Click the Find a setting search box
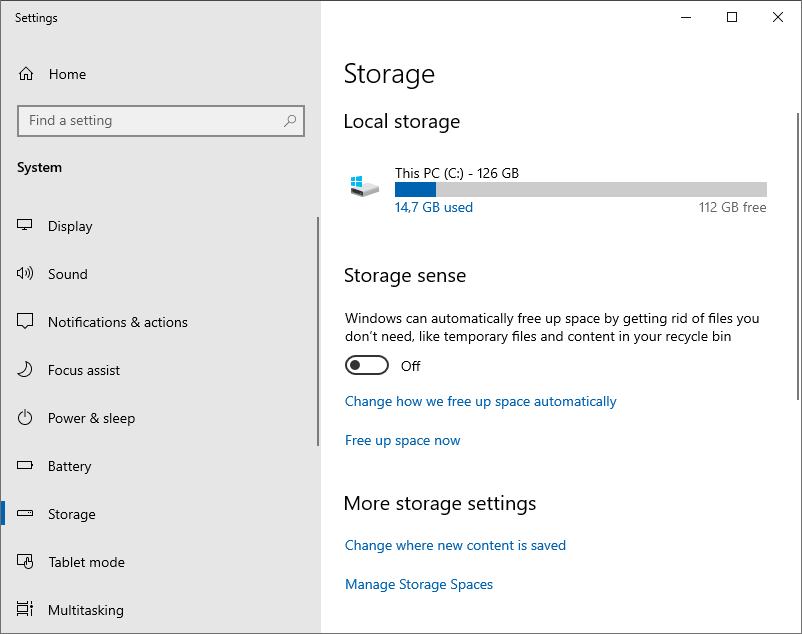Screen dimensions: 802x634 coord(161,121)
